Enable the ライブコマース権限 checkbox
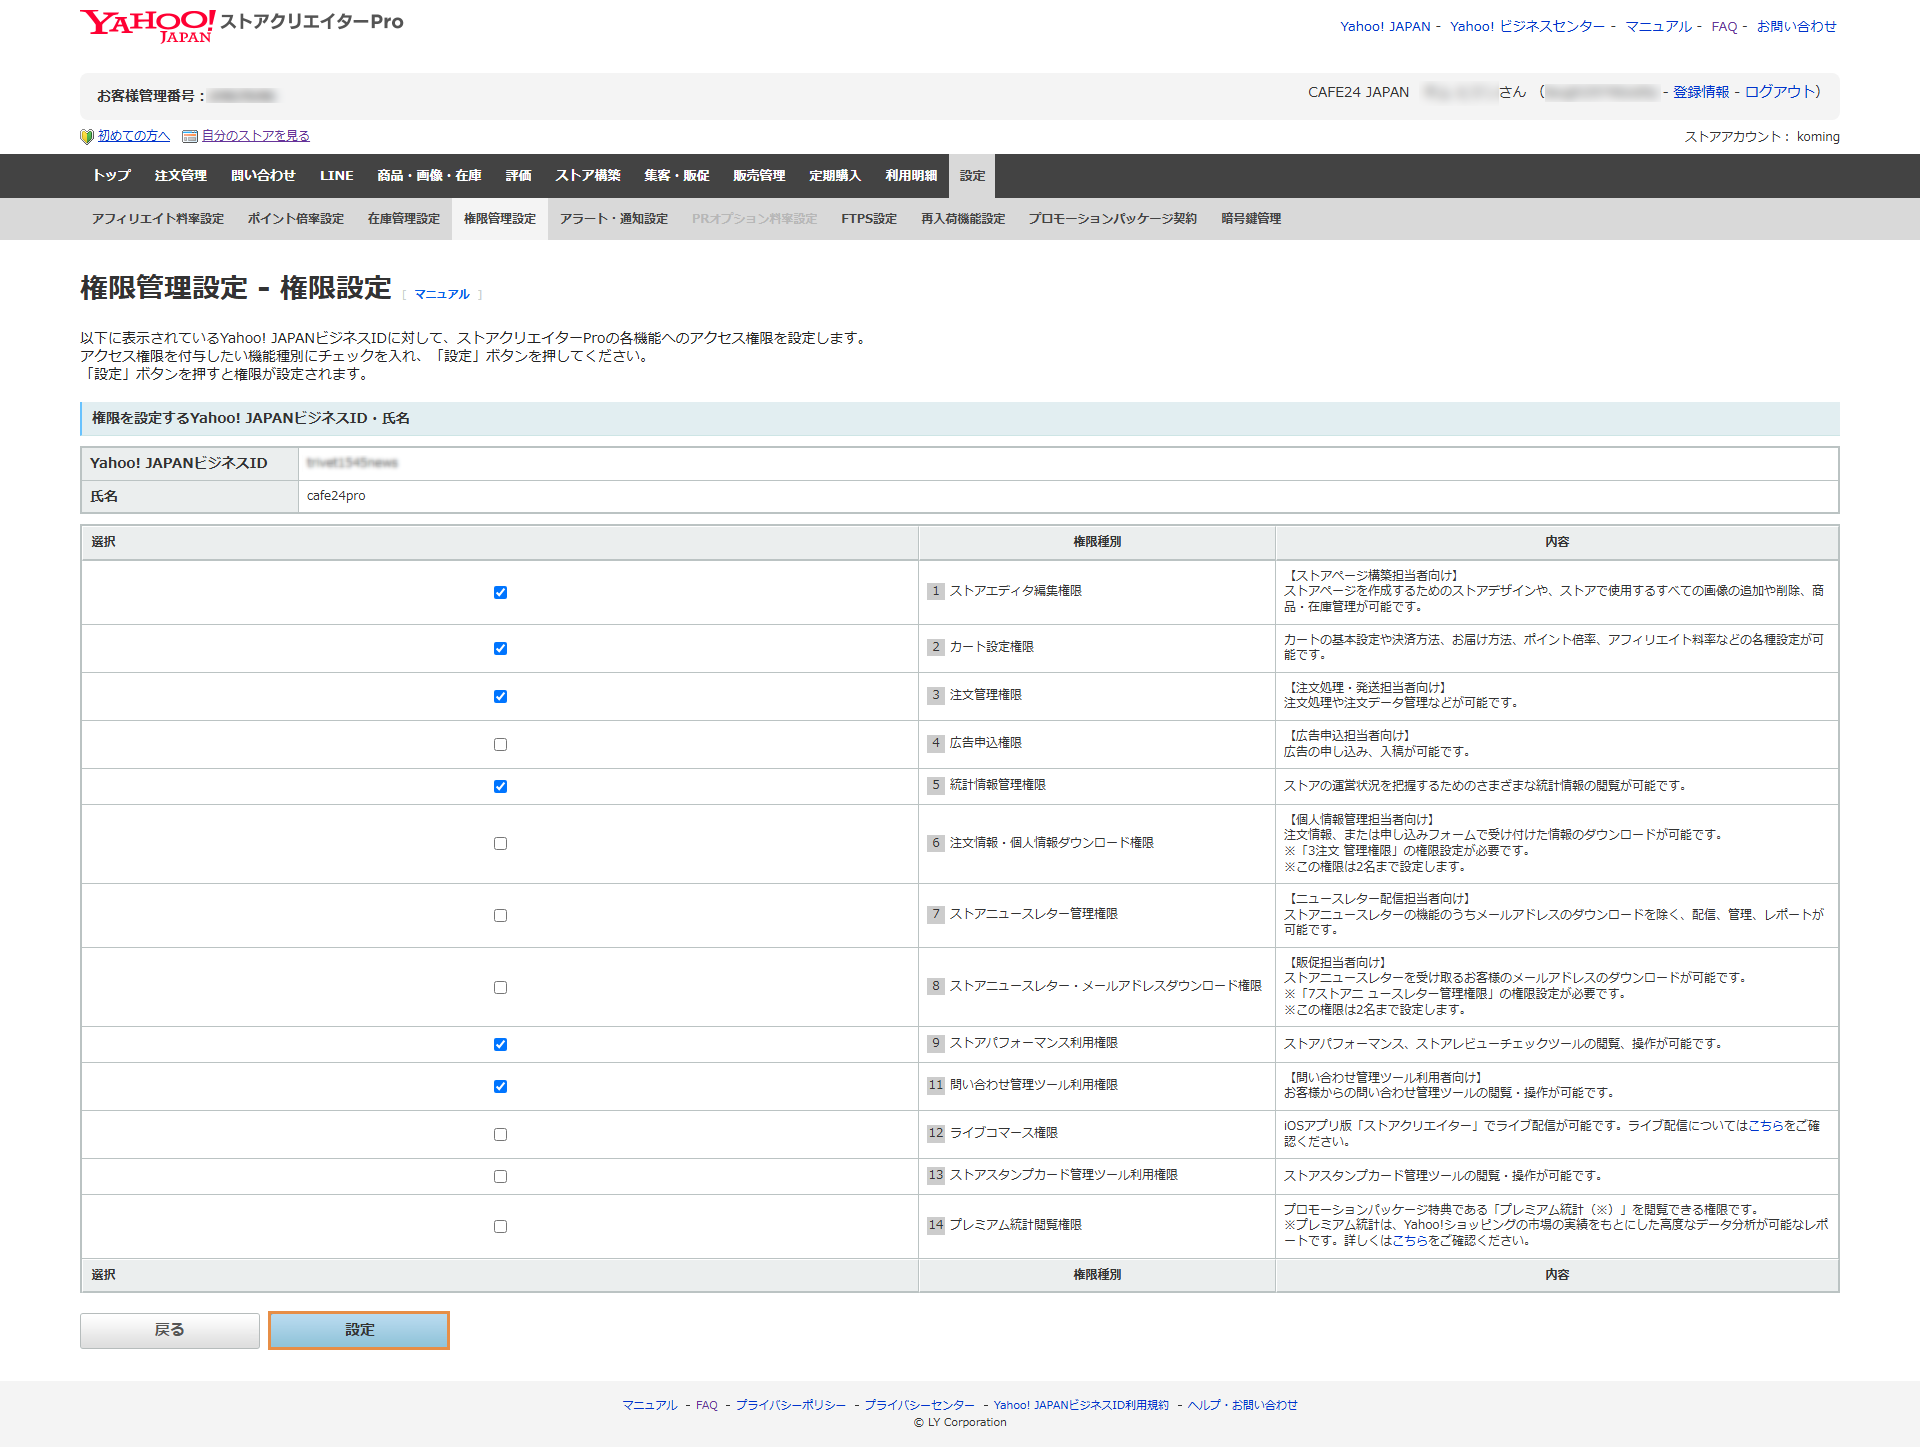Image resolution: width=1920 pixels, height=1447 pixels. (500, 1134)
